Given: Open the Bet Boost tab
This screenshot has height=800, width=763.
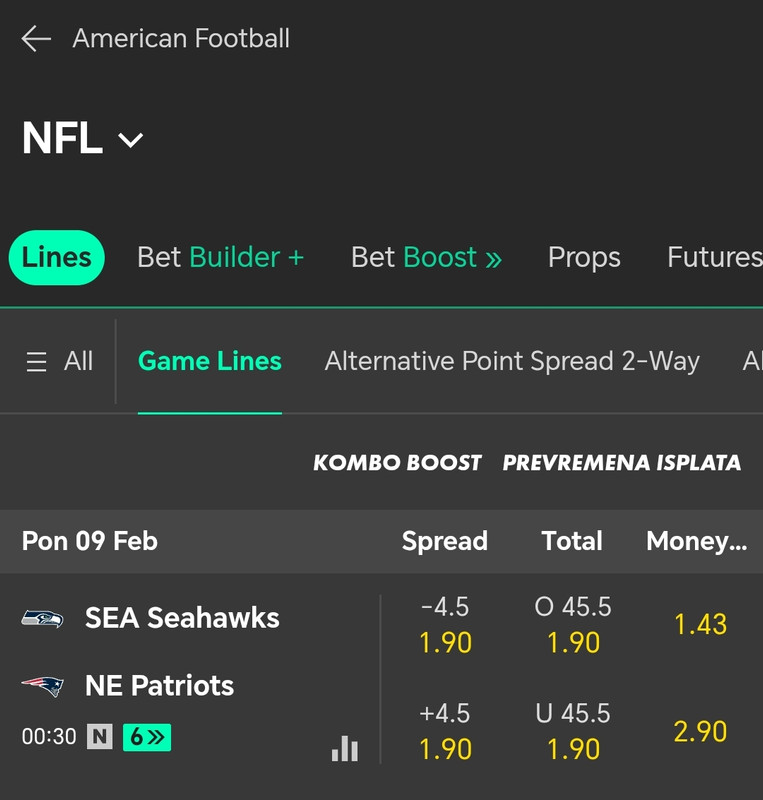Looking at the screenshot, I should 426,257.
